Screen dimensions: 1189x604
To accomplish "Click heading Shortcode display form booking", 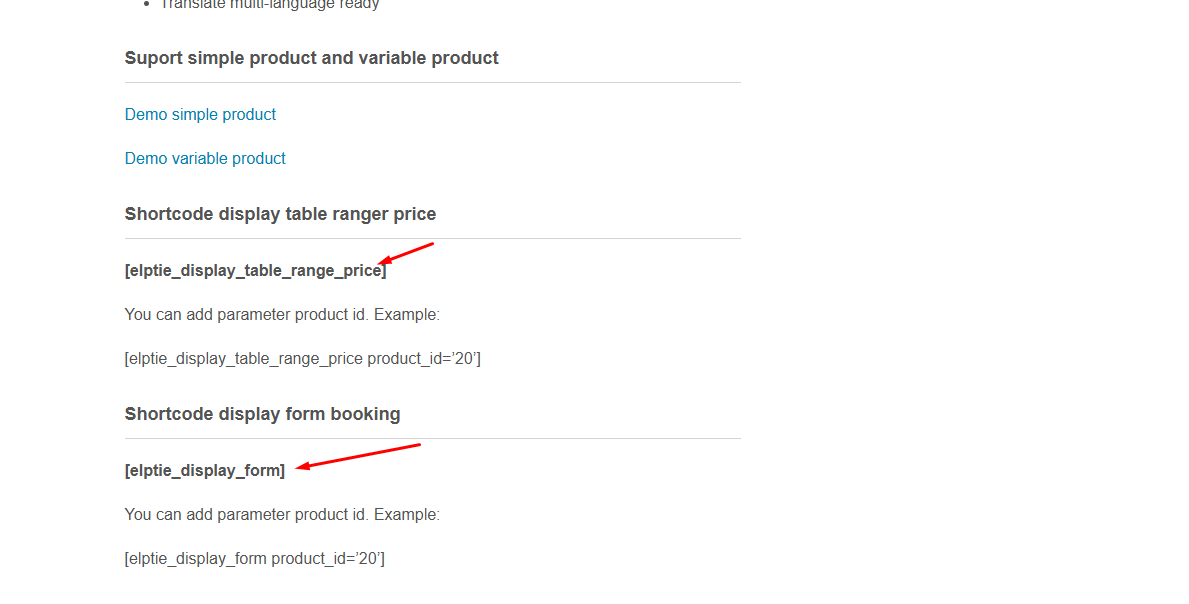I will [x=262, y=415].
